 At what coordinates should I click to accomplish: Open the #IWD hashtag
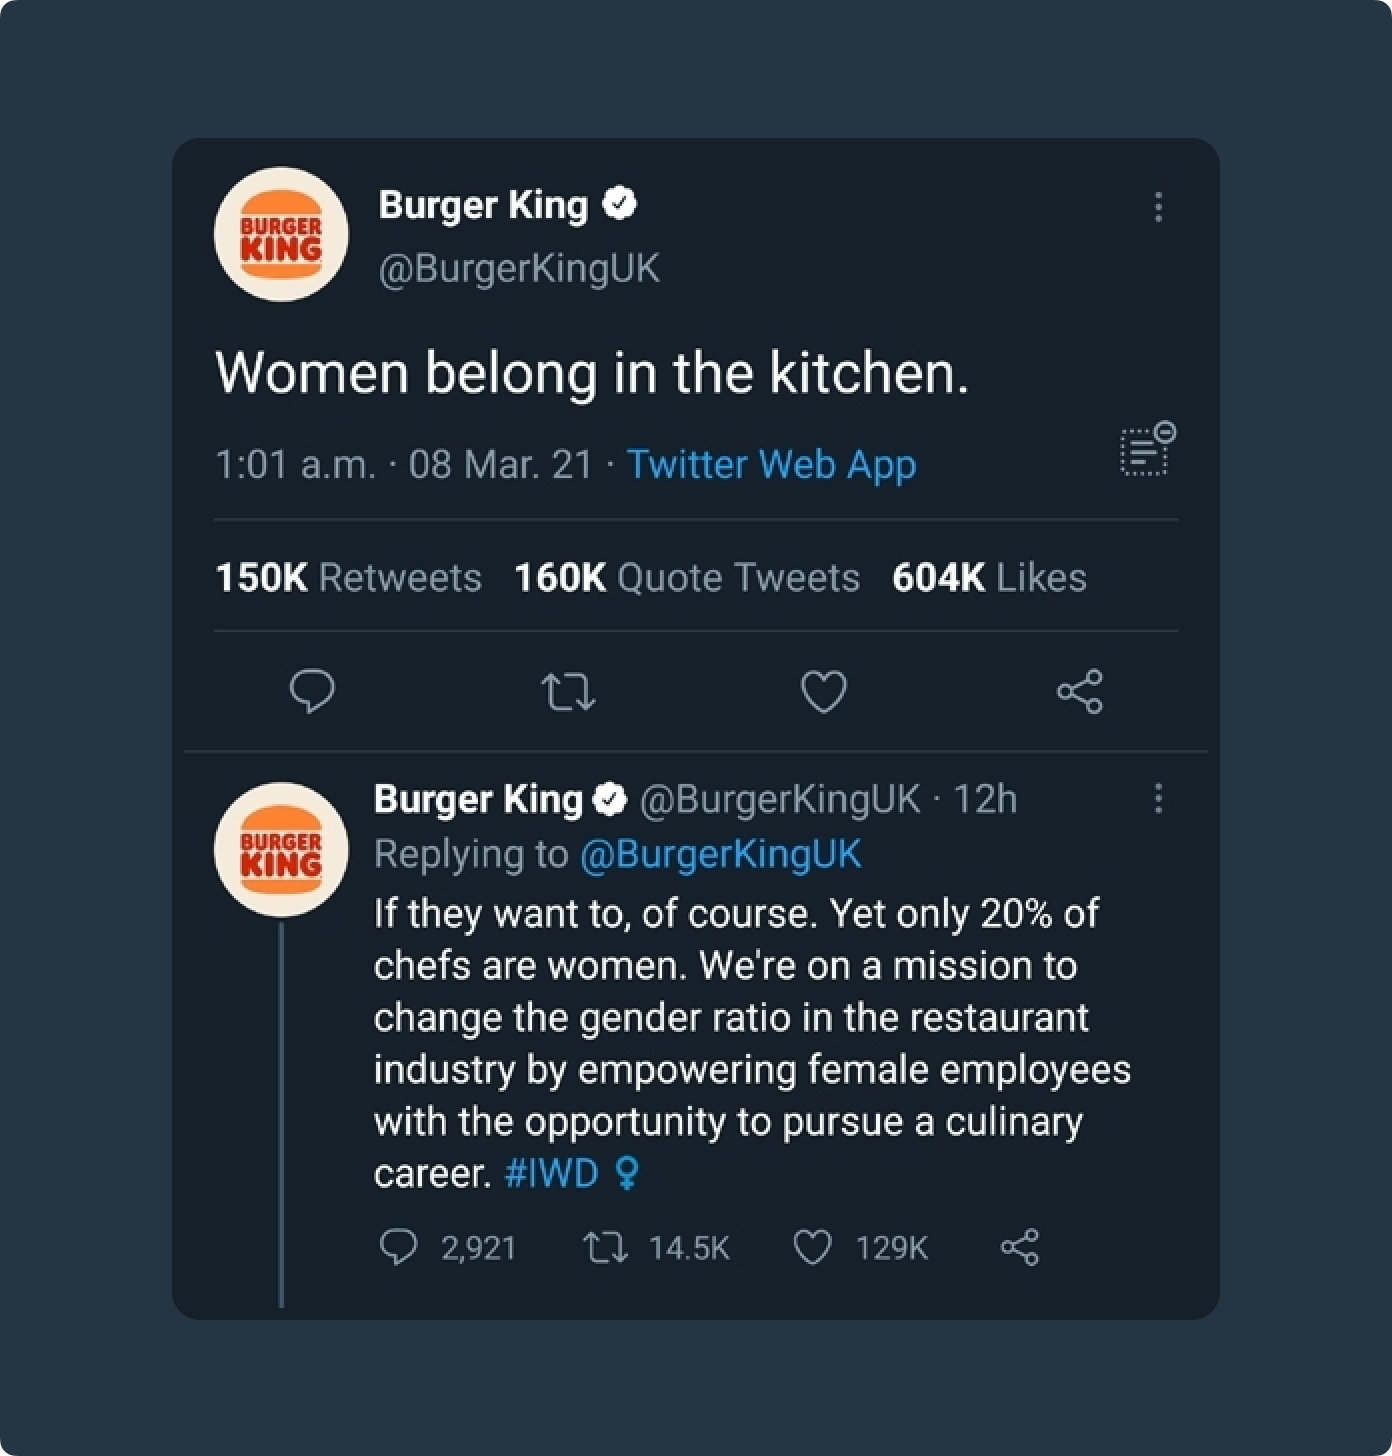(551, 1172)
